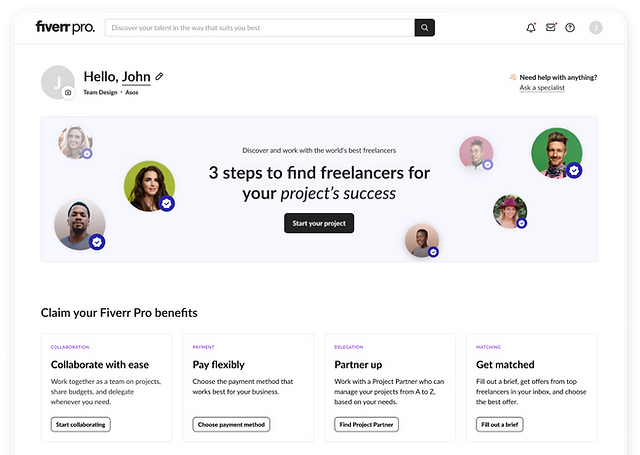This screenshot has height=455, width=640.
Task: Click the Asos company label
Action: [x=131, y=92]
